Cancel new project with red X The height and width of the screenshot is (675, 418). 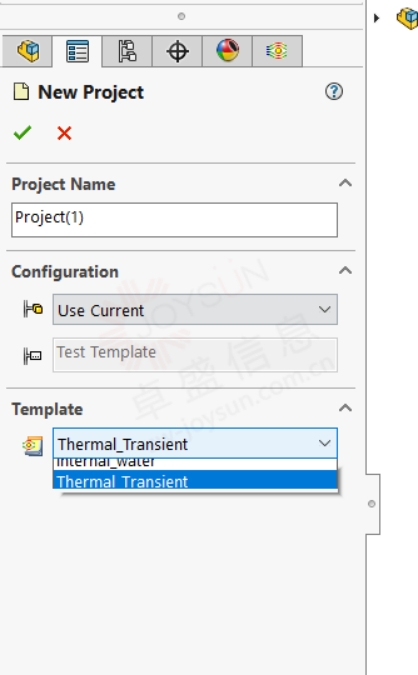64,133
